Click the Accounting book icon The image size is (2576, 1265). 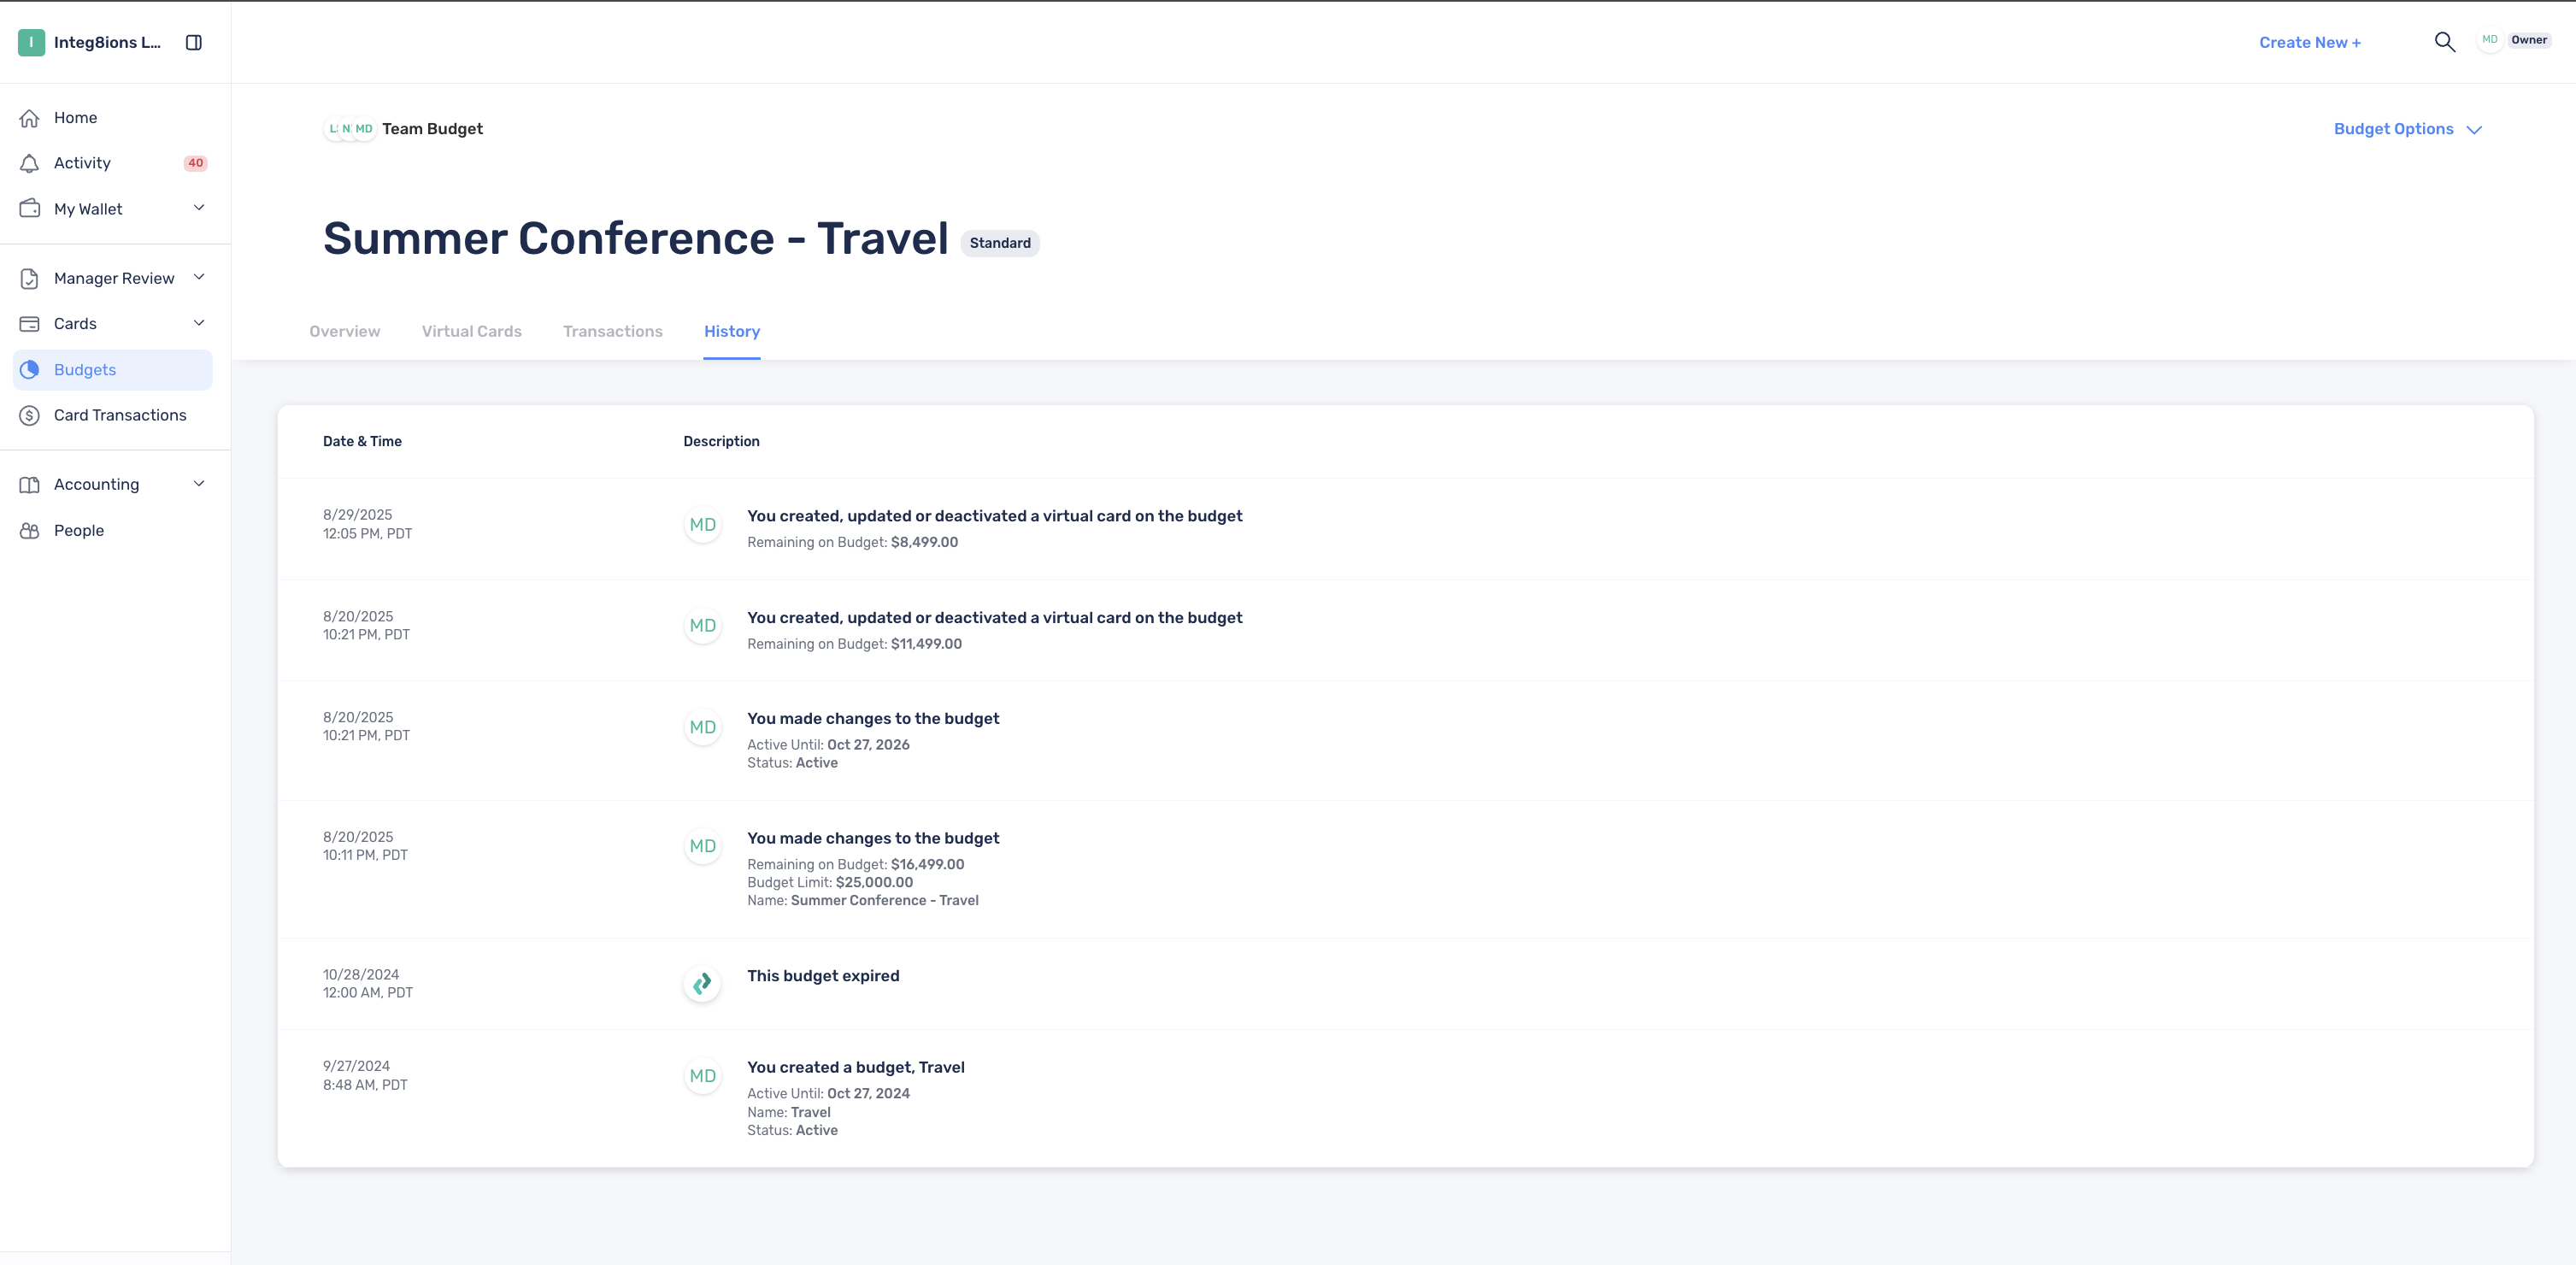(x=30, y=485)
